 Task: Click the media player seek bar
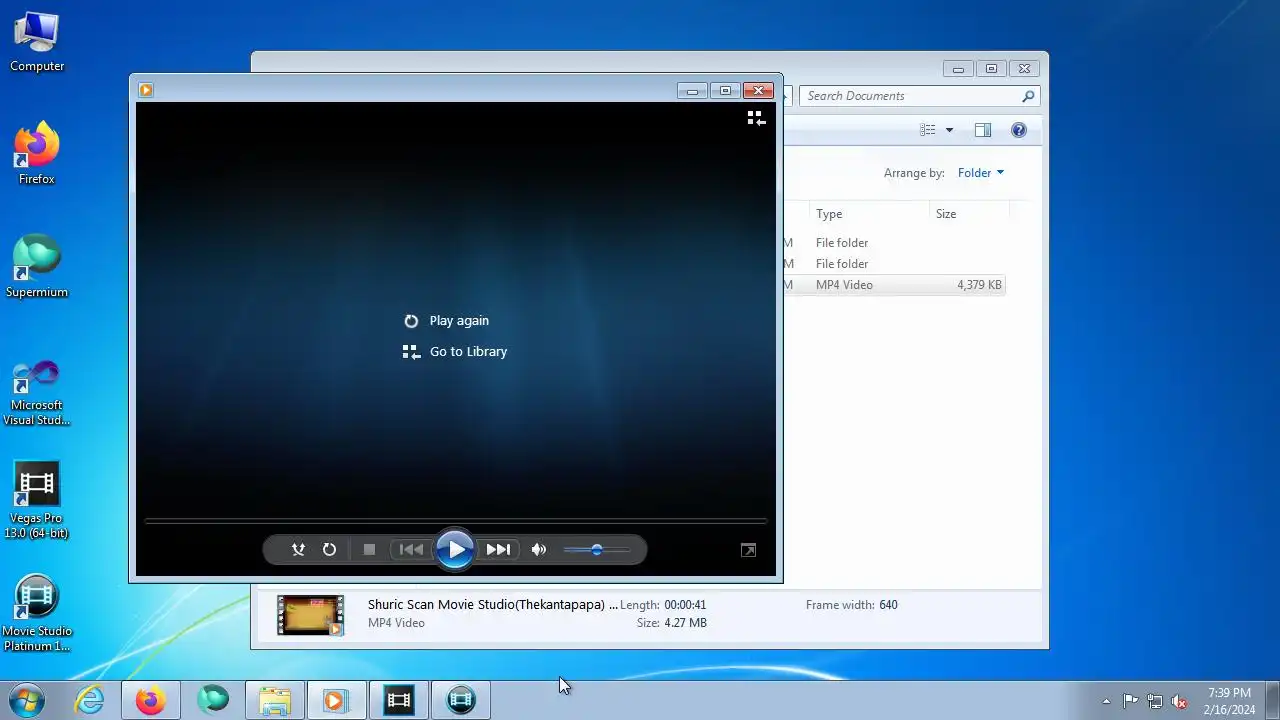click(455, 521)
